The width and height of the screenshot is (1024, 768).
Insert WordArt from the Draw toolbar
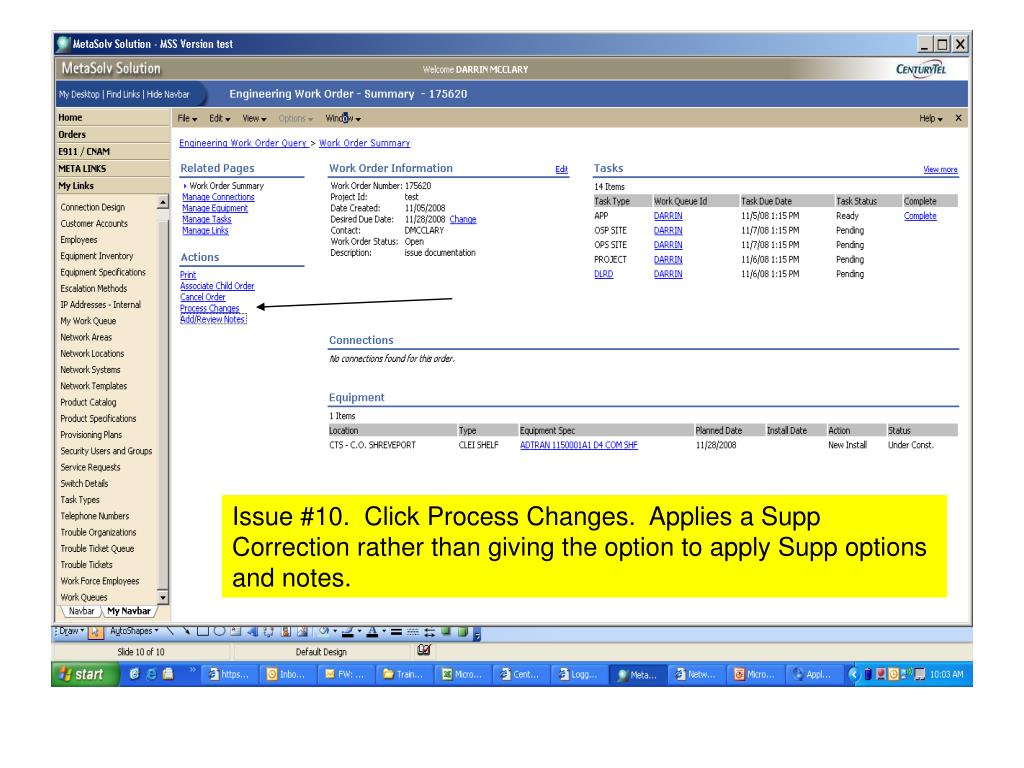(251, 632)
